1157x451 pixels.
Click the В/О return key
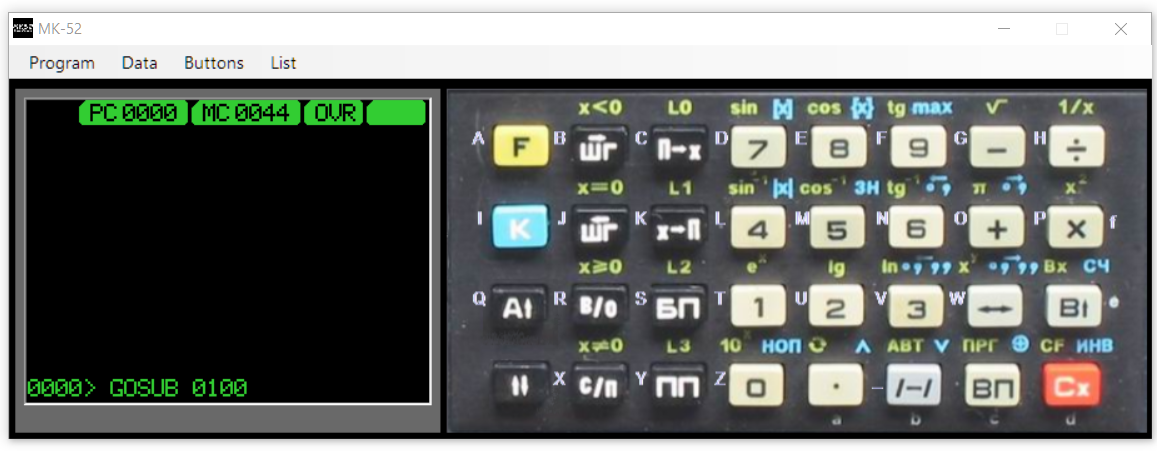tap(599, 307)
